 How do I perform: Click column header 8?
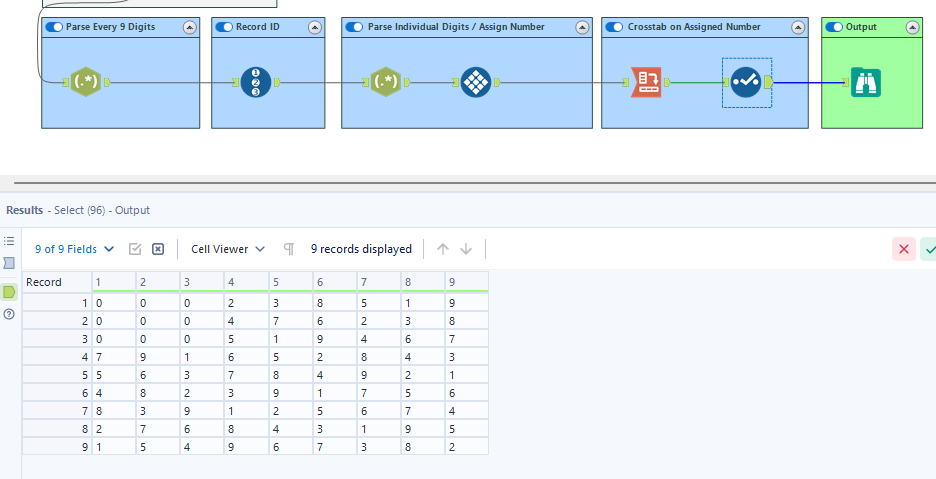423,282
